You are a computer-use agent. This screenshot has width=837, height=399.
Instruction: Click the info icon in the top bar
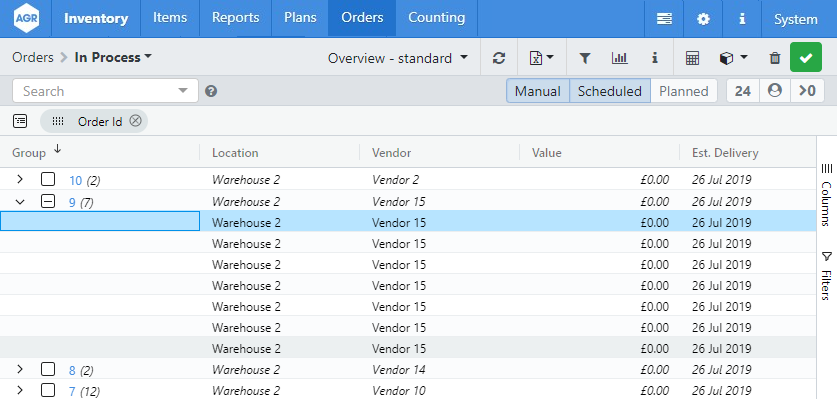(742, 19)
